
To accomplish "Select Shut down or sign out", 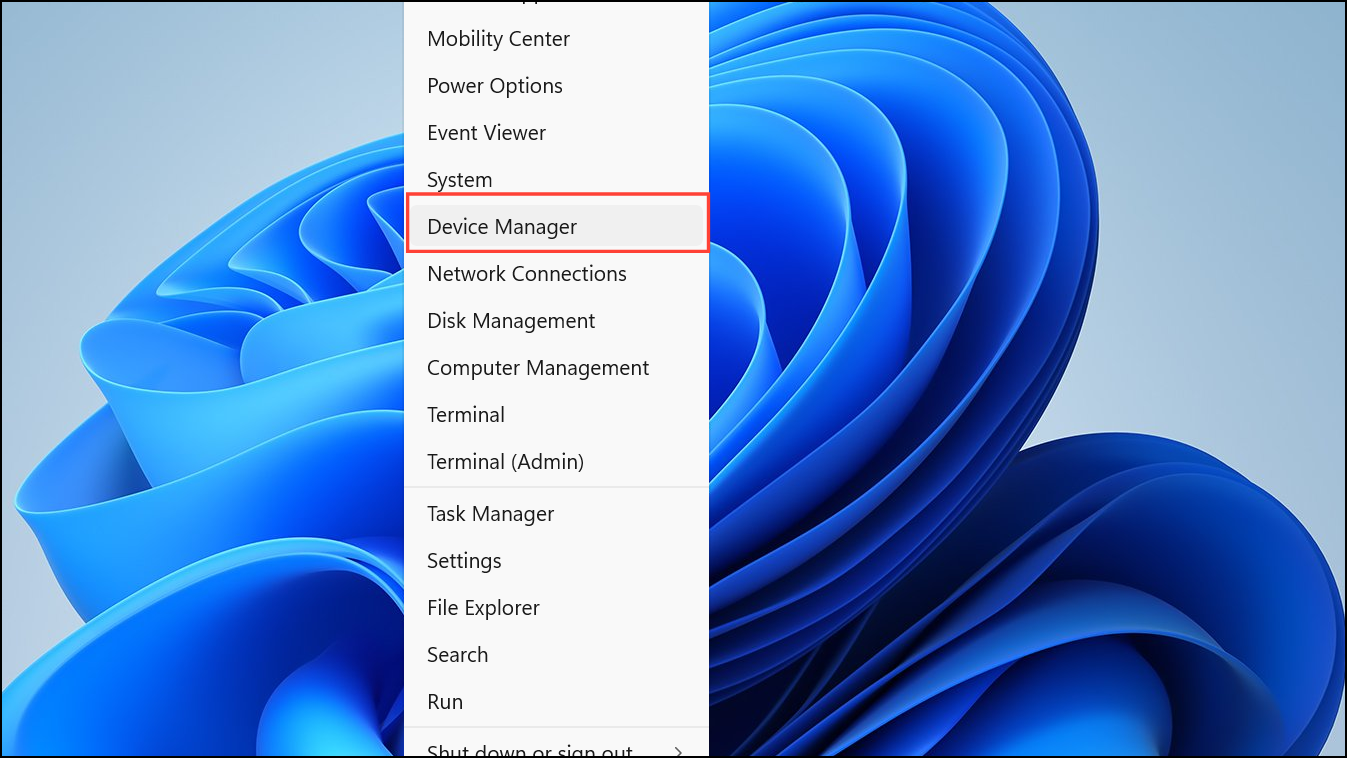I will [530, 748].
